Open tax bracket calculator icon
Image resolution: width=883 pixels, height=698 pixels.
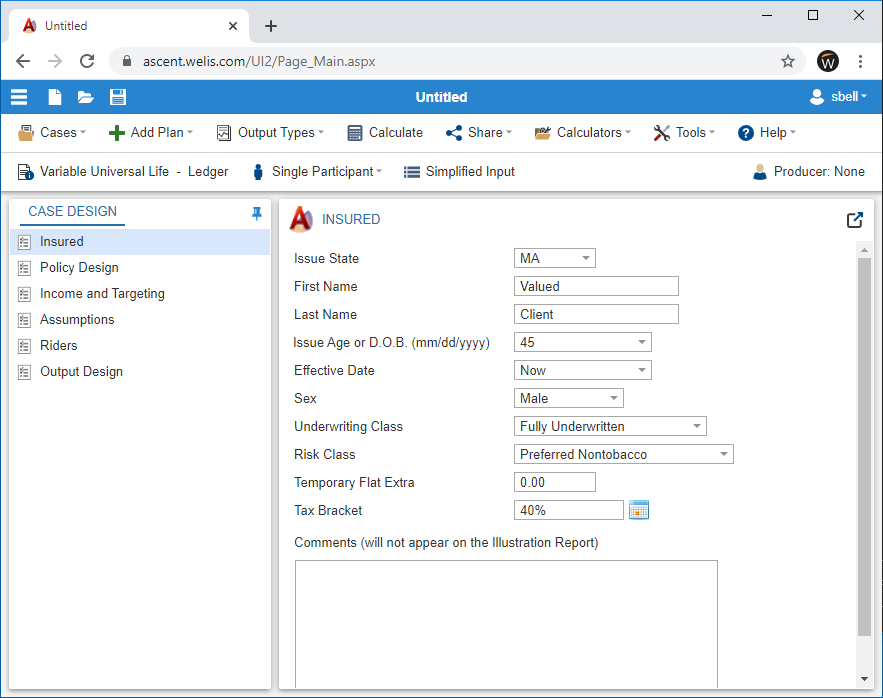[639, 511]
